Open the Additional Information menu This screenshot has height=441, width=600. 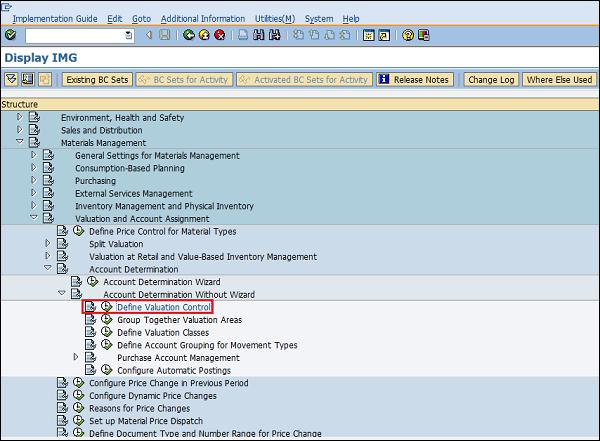203,19
